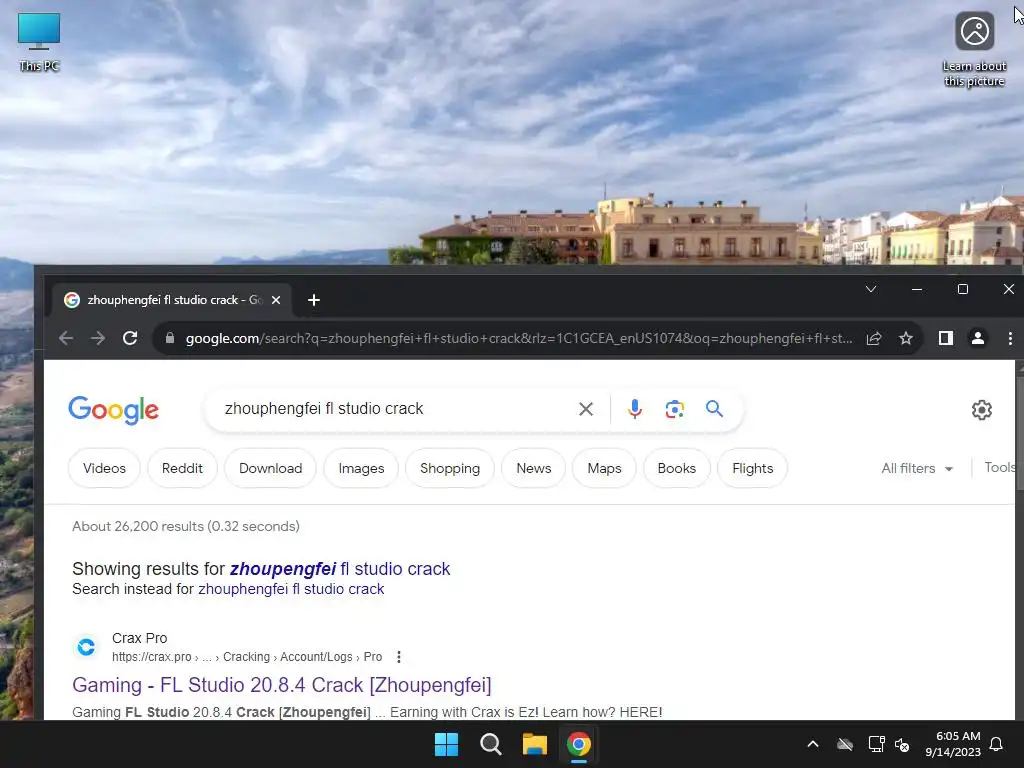Open taskbar Search
Viewport: 1024px width, 768px height.
[x=490, y=744]
